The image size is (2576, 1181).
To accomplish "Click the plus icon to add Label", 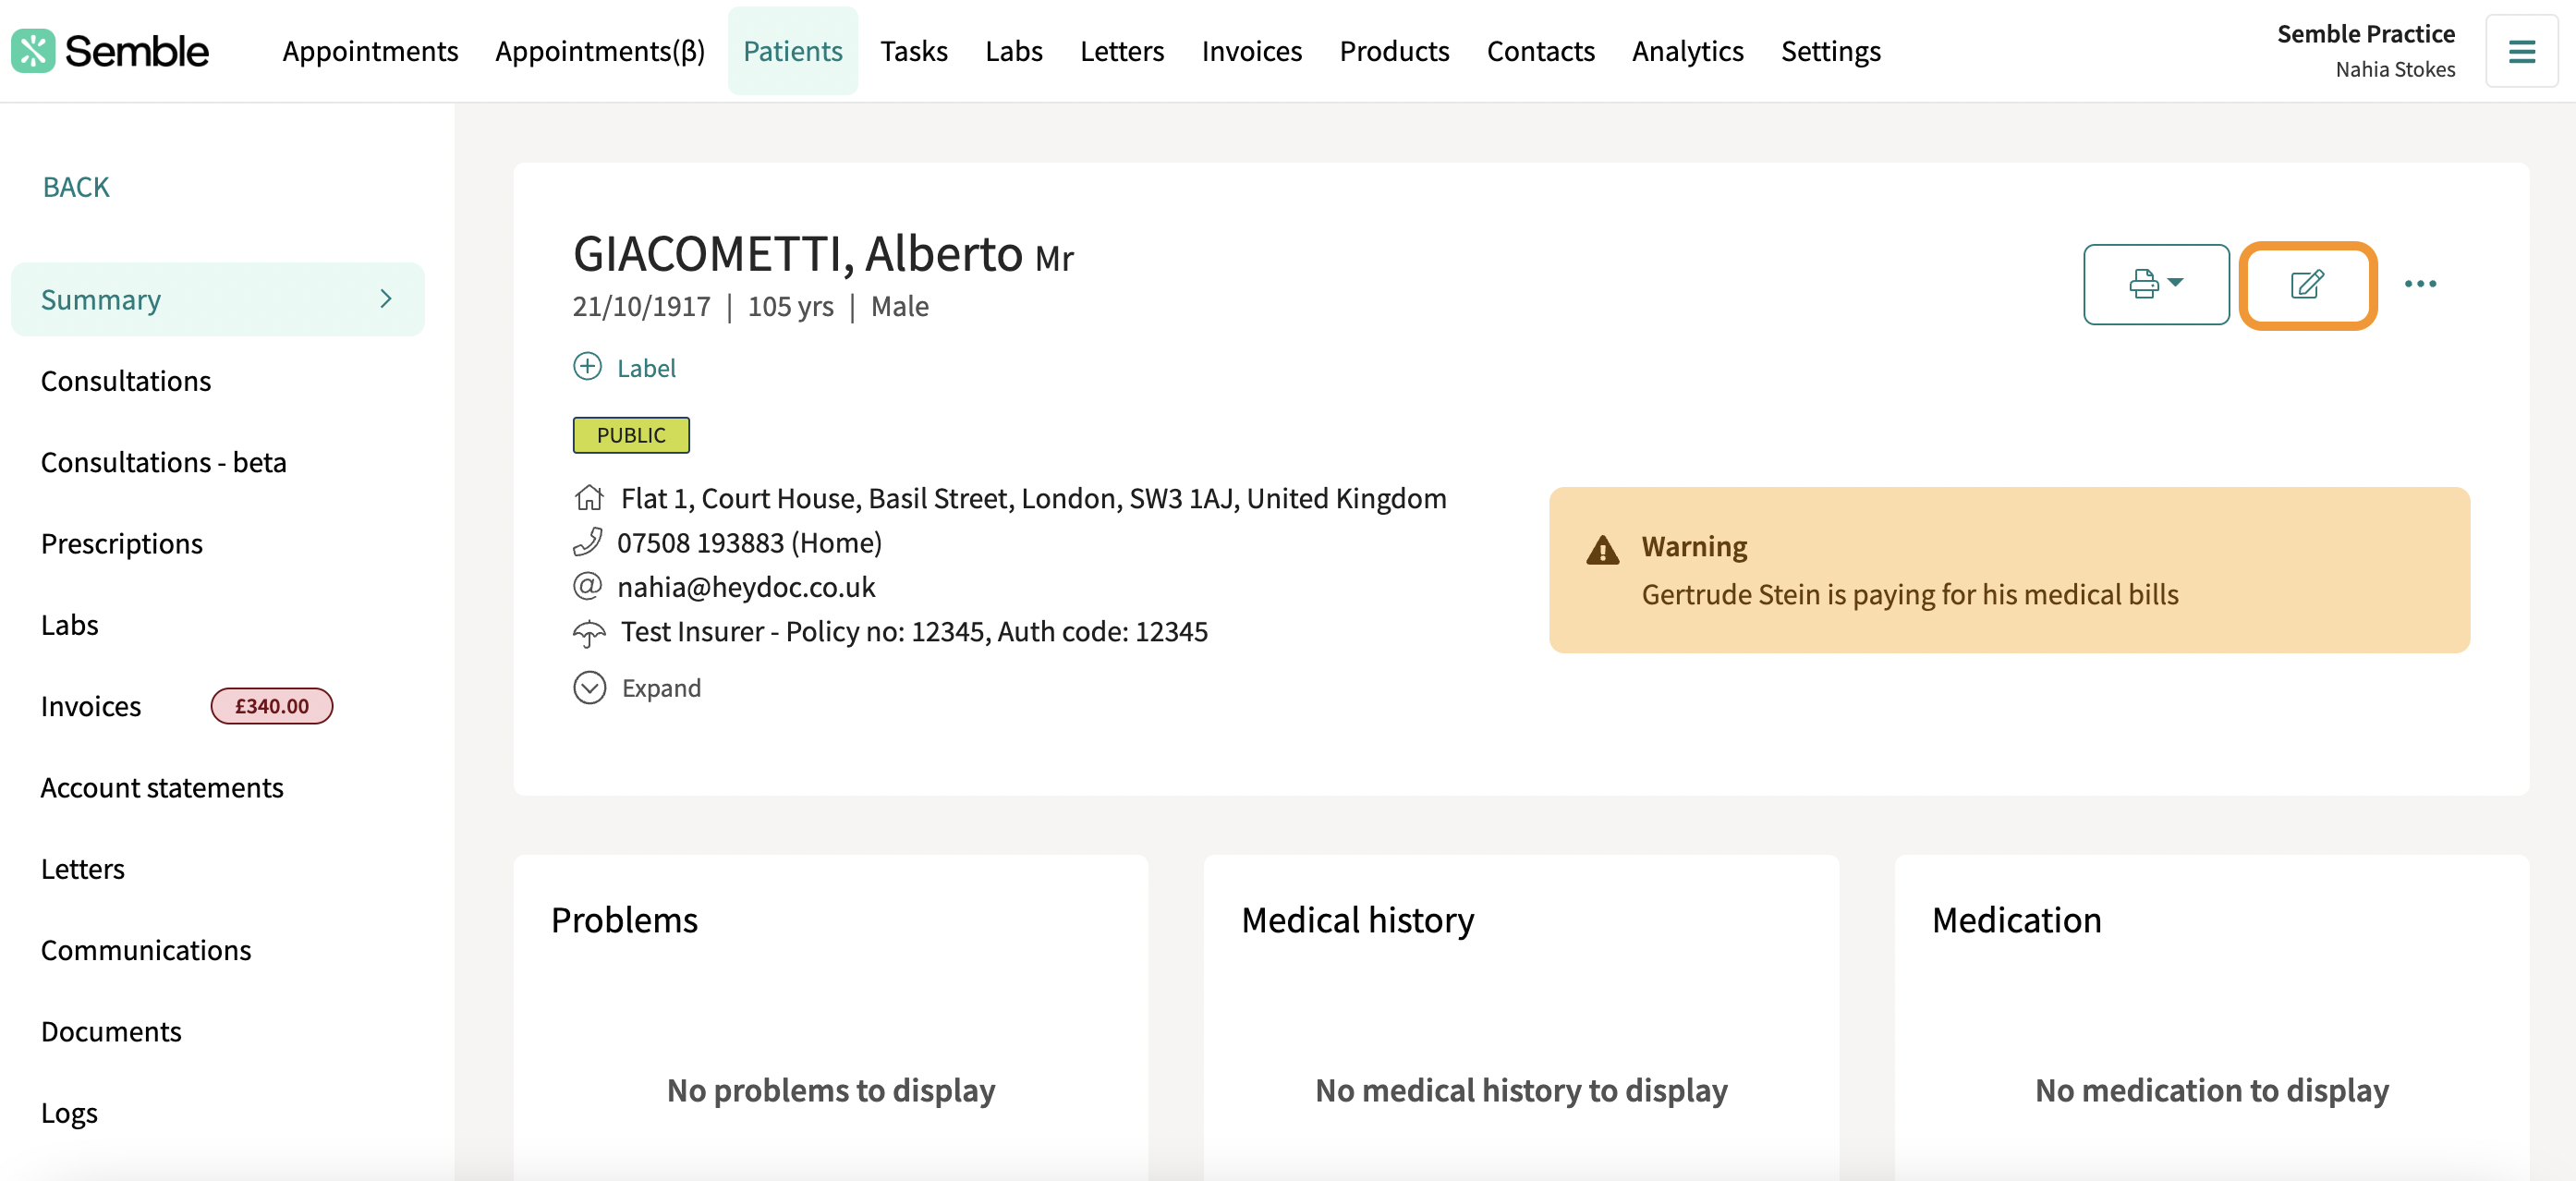I will [x=587, y=367].
